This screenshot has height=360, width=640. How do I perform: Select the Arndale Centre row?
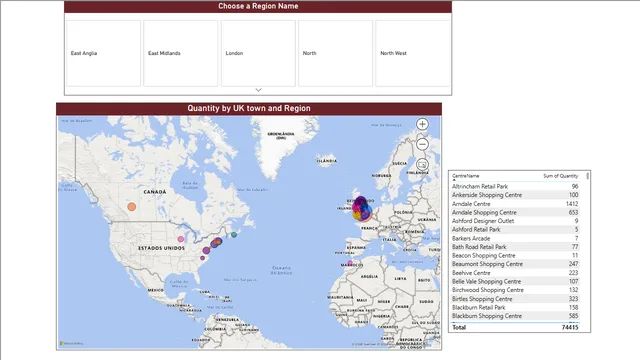[515, 204]
